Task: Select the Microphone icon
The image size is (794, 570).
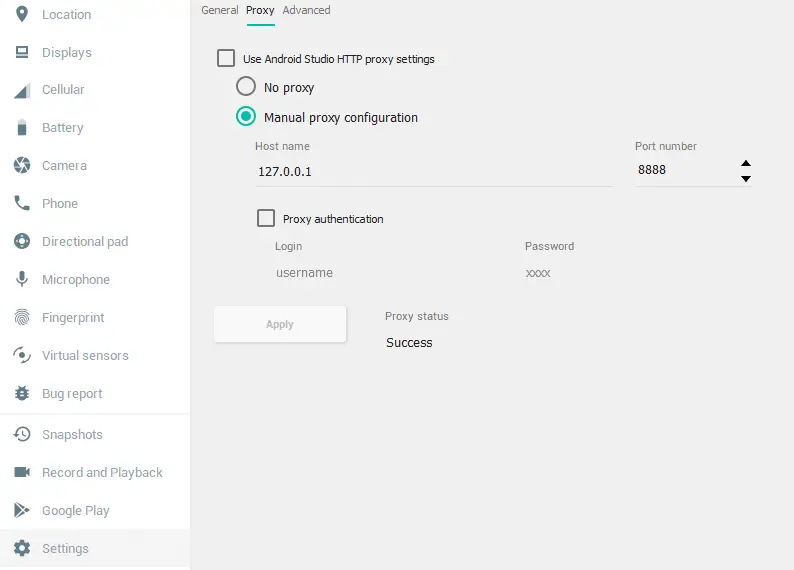Action: (x=22, y=279)
